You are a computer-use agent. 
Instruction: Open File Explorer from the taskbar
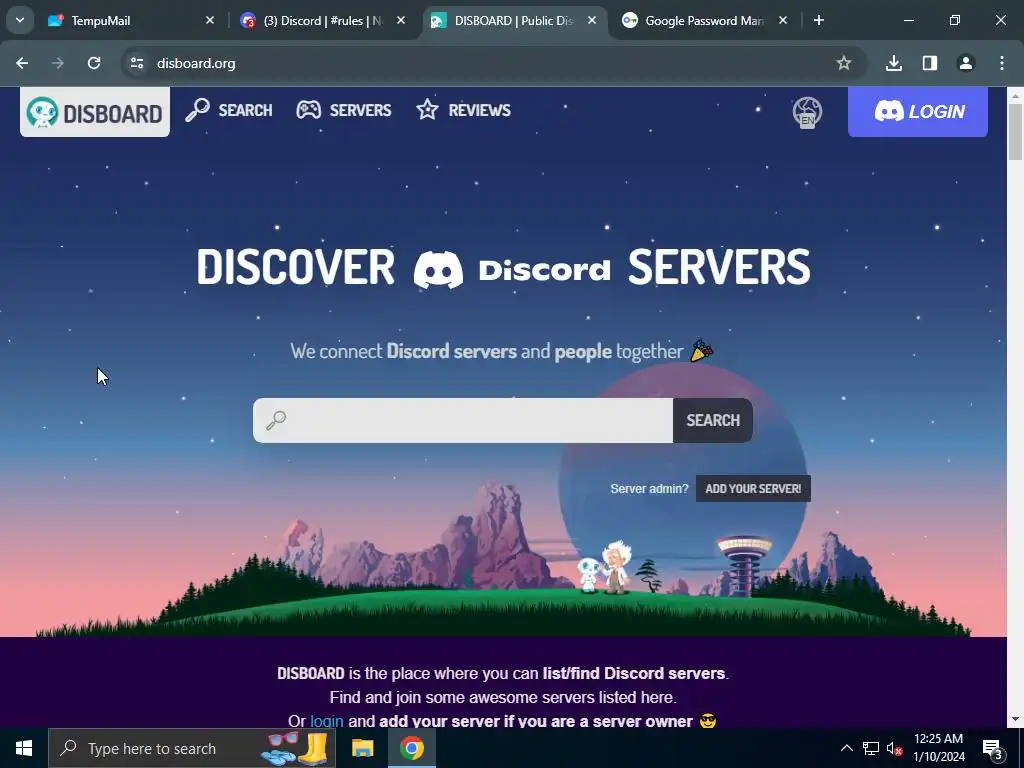click(362, 748)
